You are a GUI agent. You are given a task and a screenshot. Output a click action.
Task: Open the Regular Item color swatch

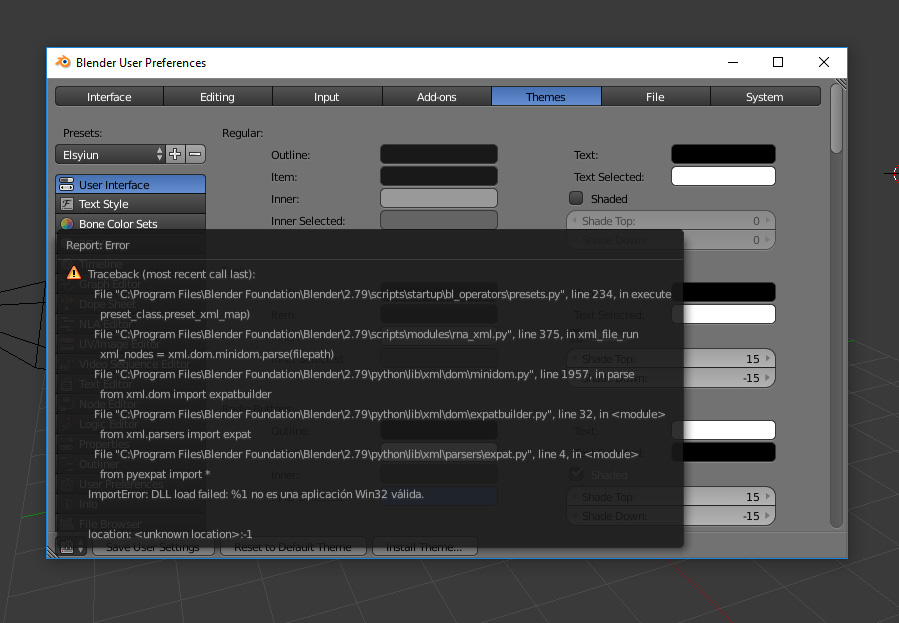coord(439,177)
